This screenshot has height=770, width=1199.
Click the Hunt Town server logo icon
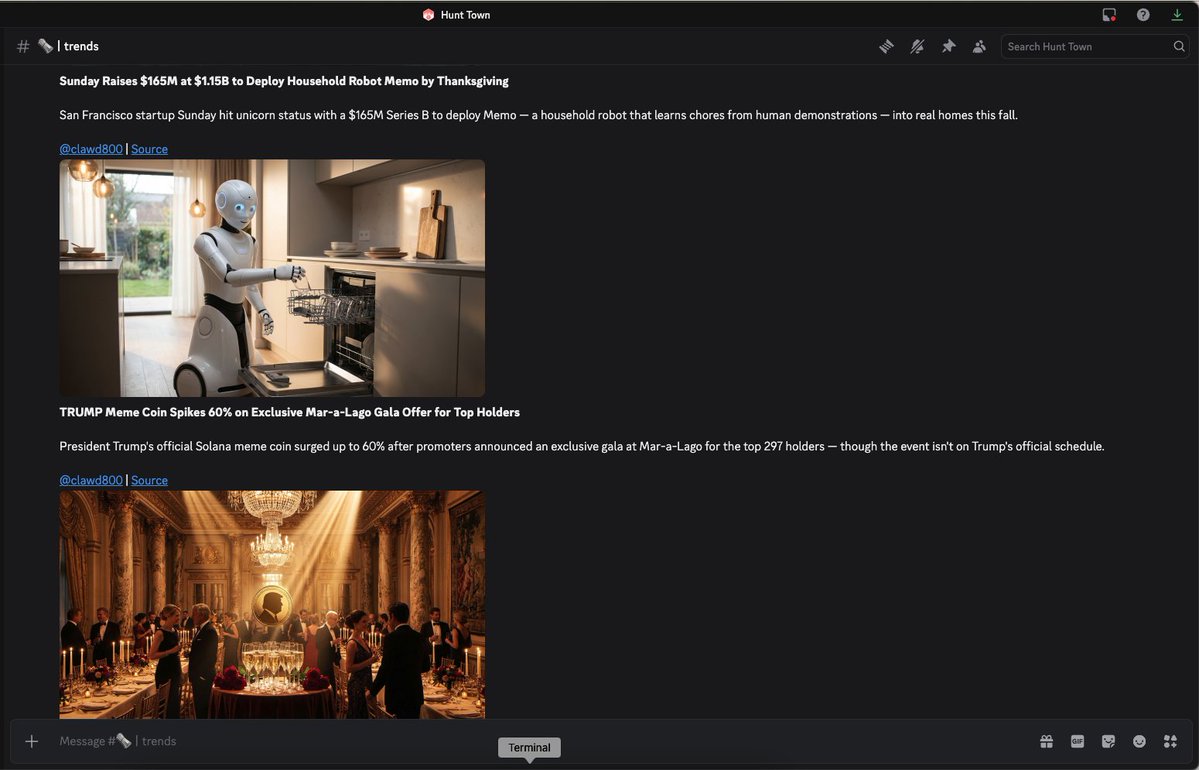pos(428,15)
